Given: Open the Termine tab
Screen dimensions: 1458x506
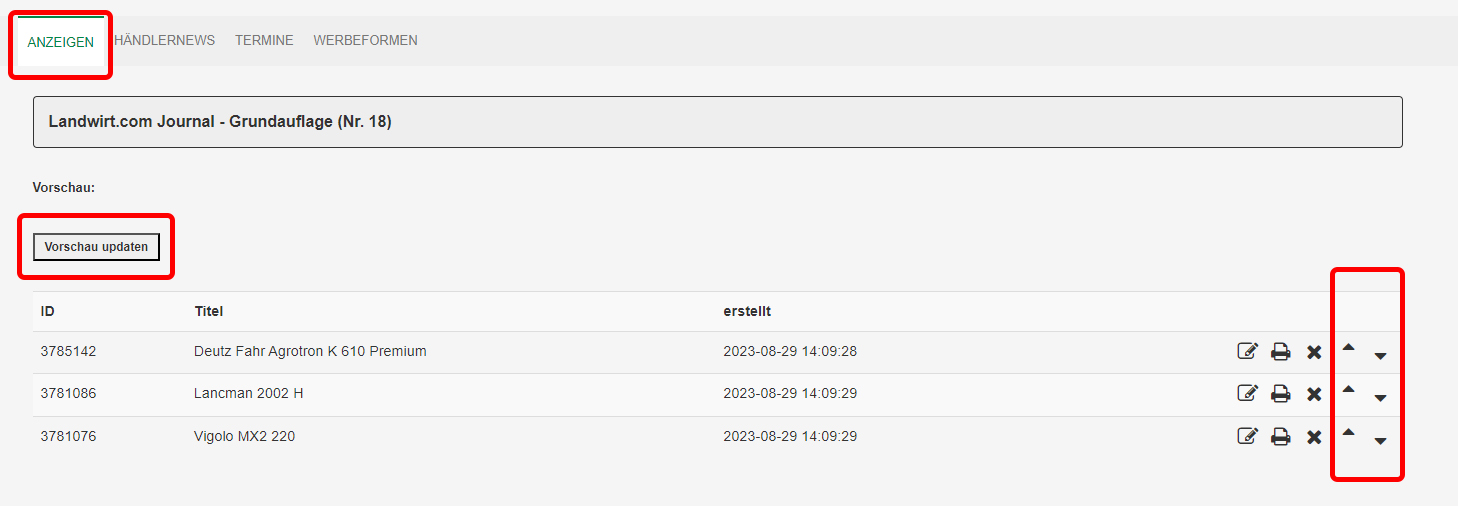Looking at the screenshot, I should point(264,41).
